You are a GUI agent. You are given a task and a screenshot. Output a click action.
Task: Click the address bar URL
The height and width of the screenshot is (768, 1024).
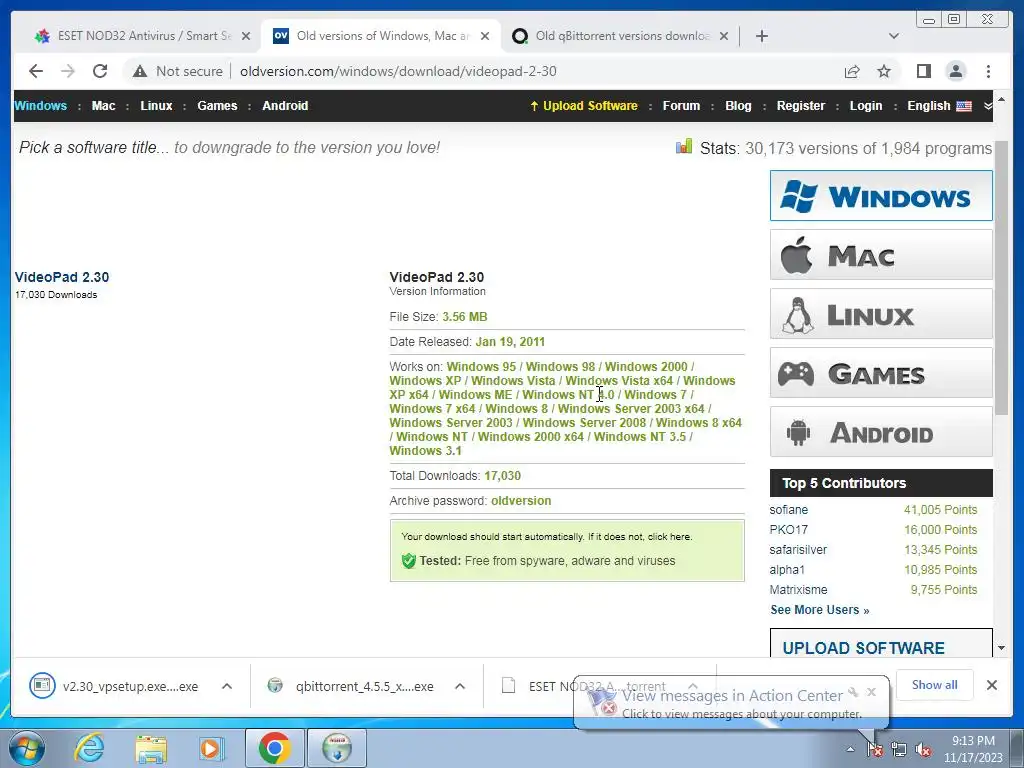point(398,71)
